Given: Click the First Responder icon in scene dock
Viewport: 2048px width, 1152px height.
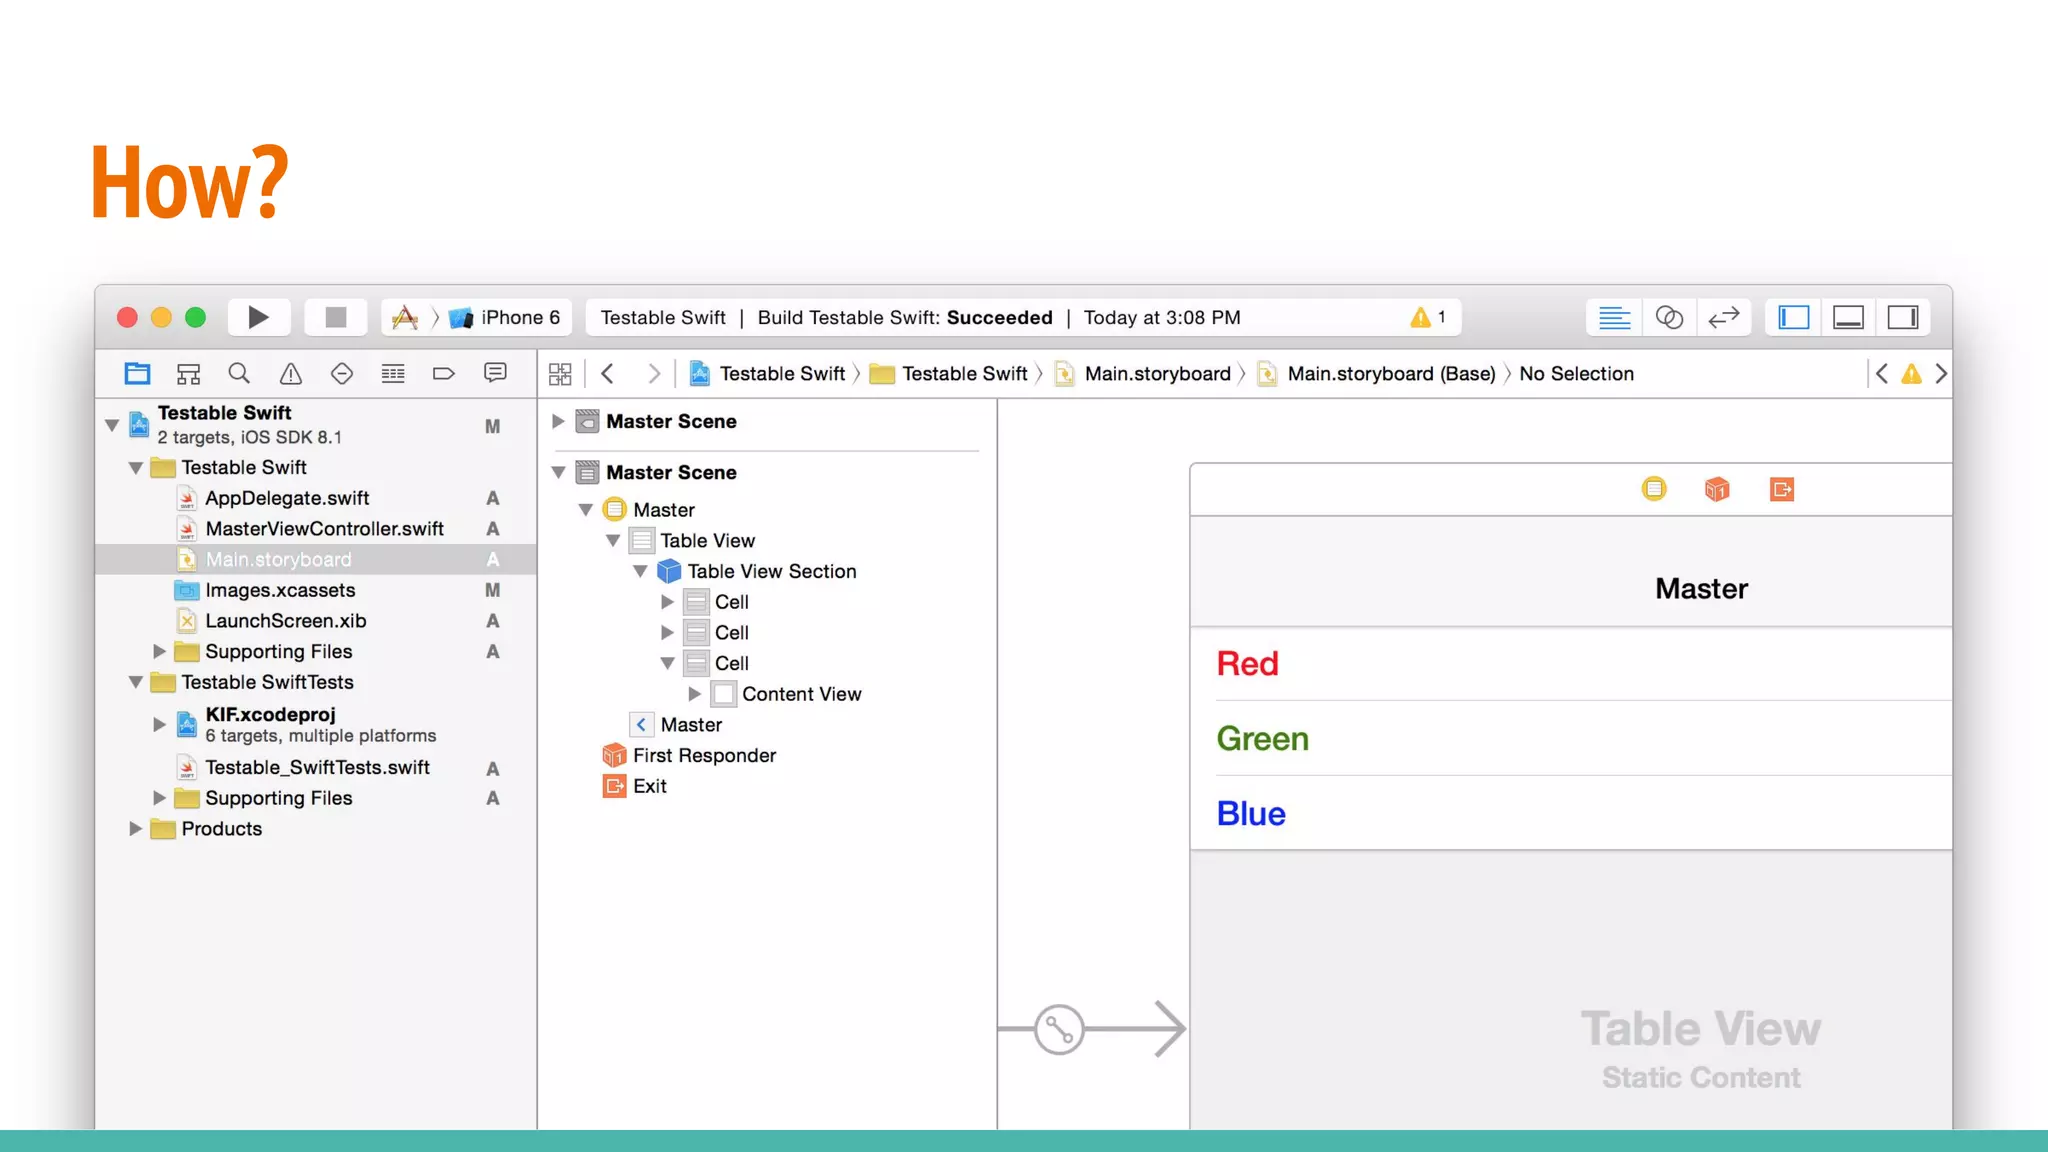Looking at the screenshot, I should 1717,489.
